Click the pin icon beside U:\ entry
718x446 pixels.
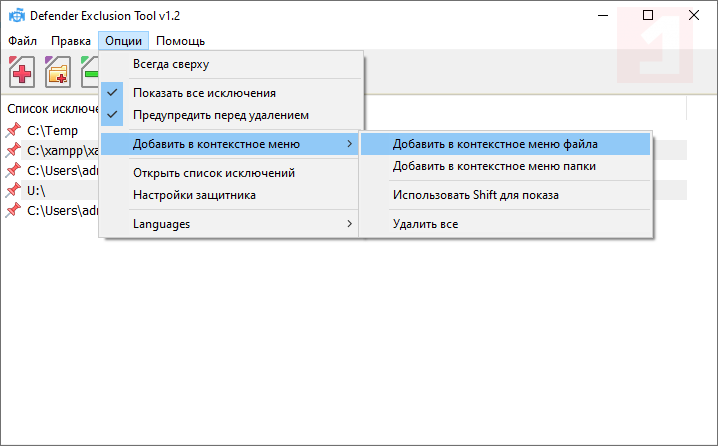(13, 190)
